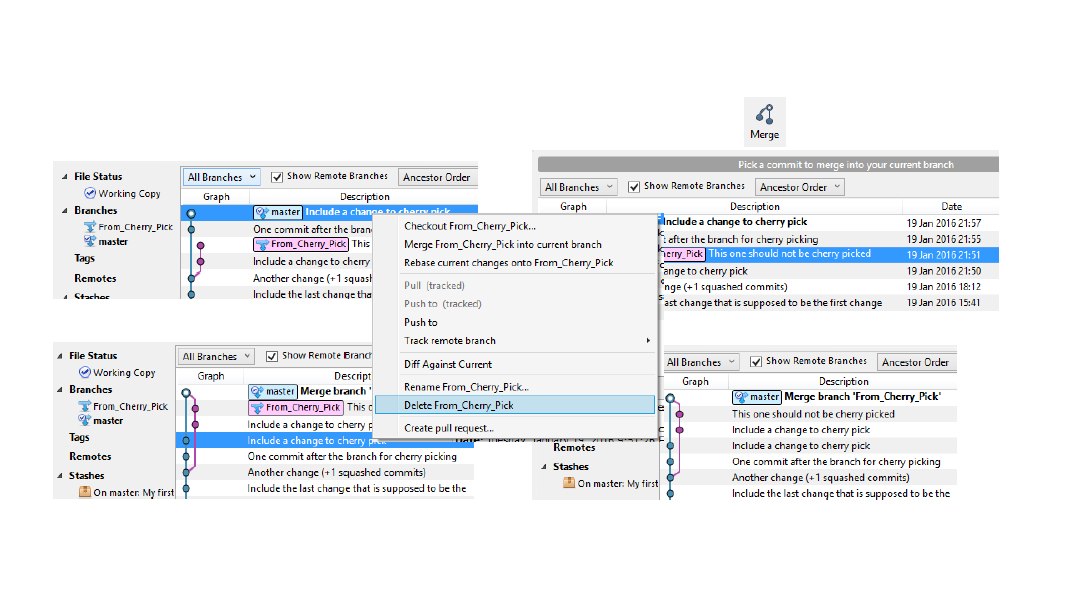The image size is (1068, 600).
Task: Open Ancestor Order dropdown in merge dialog
Action: point(800,187)
